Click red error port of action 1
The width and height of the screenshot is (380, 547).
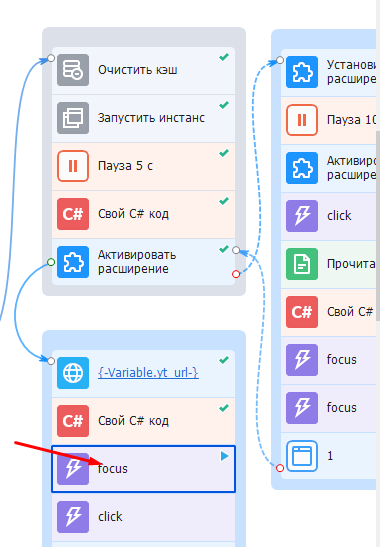click(280, 468)
